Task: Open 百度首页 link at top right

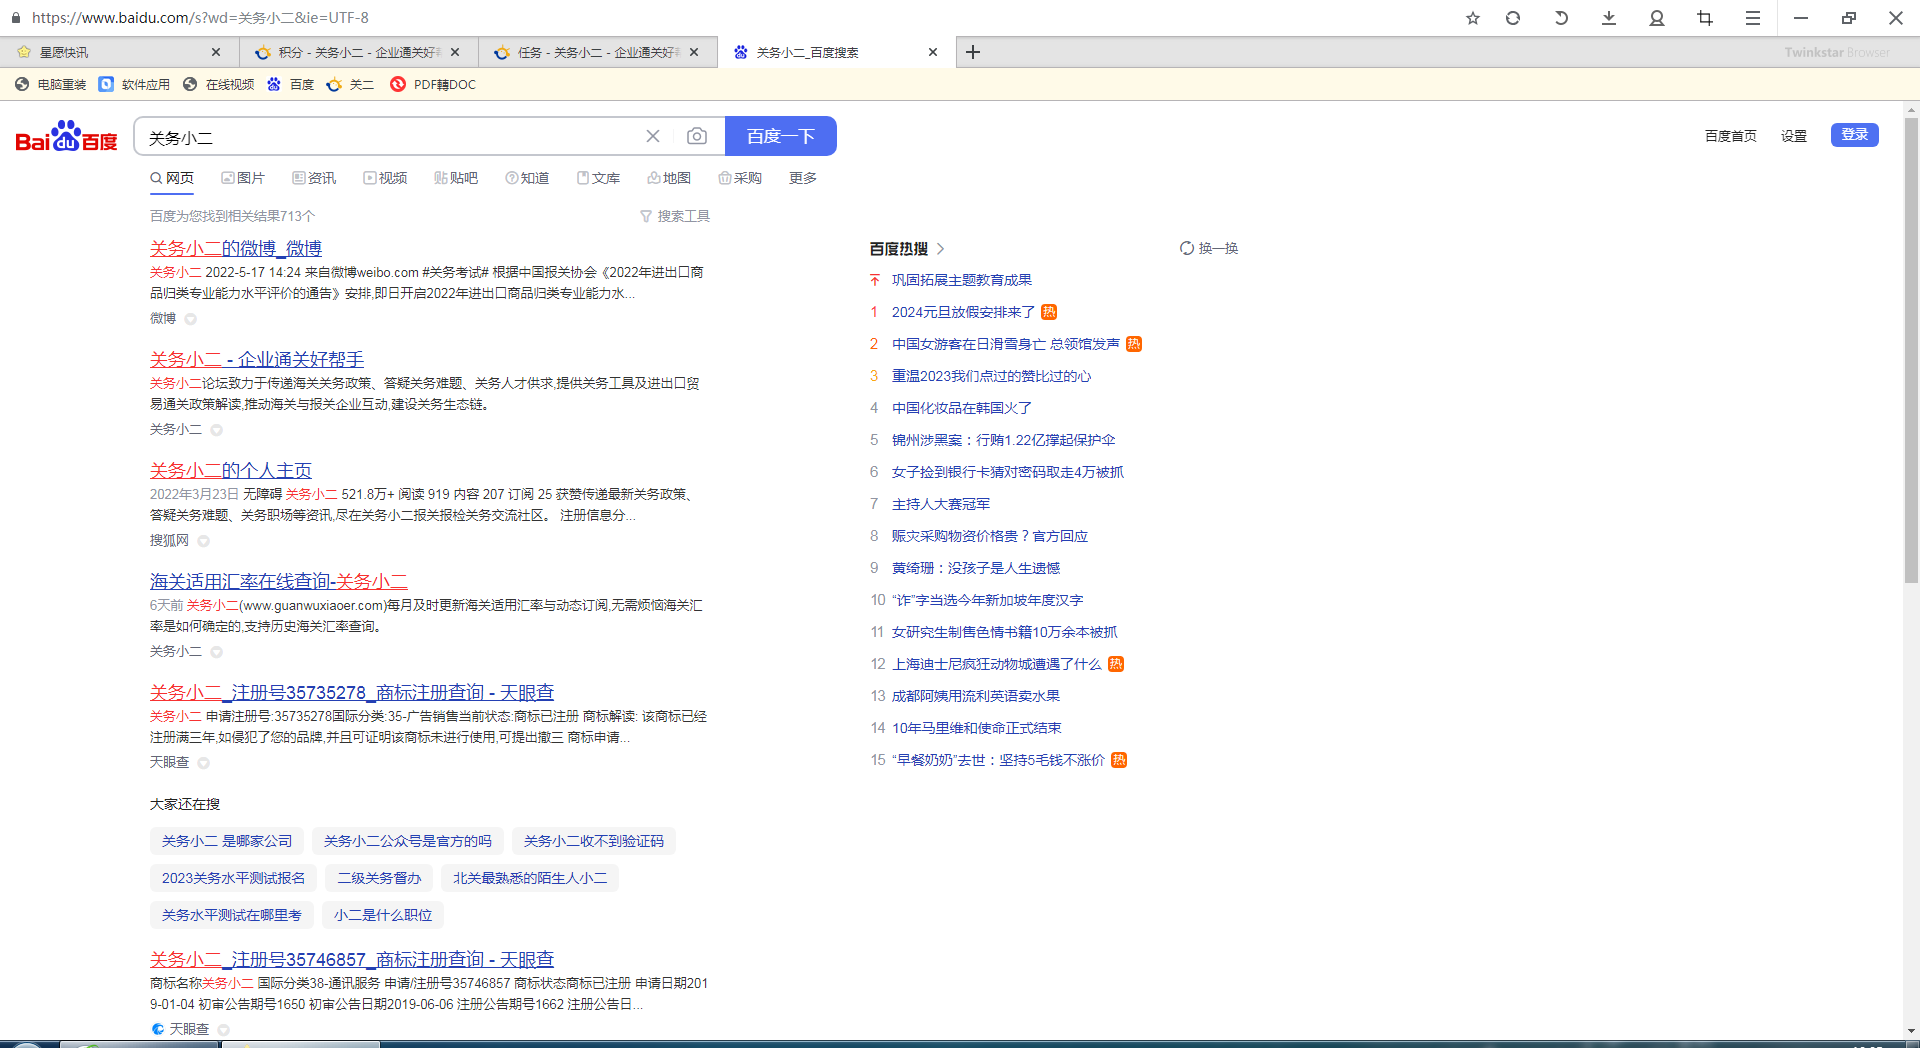Action: pyautogui.click(x=1731, y=136)
